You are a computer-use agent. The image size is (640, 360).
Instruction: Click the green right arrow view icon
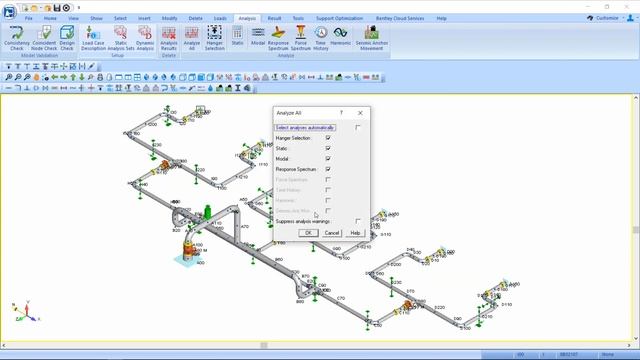(64, 77)
